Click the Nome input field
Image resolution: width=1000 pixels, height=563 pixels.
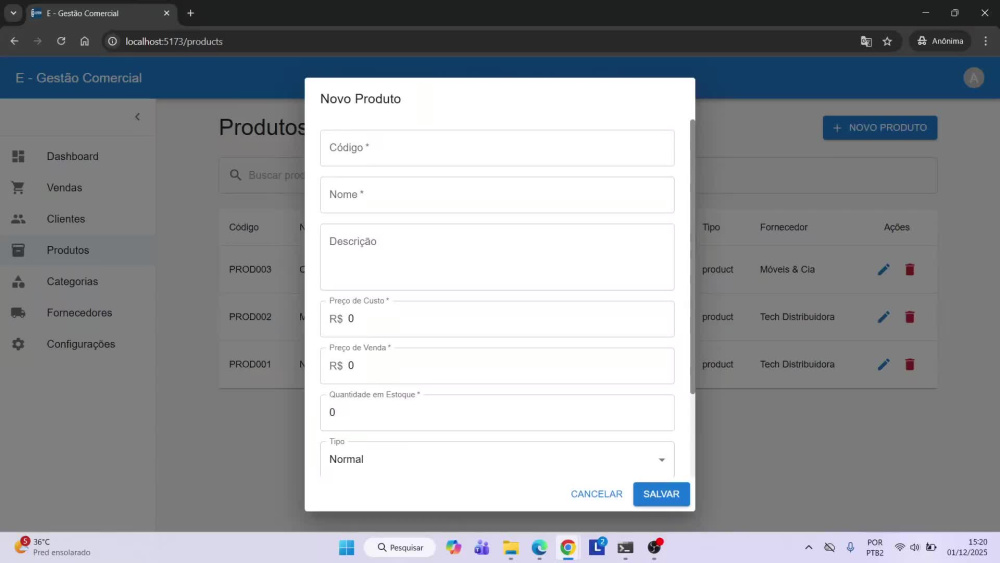pos(497,194)
